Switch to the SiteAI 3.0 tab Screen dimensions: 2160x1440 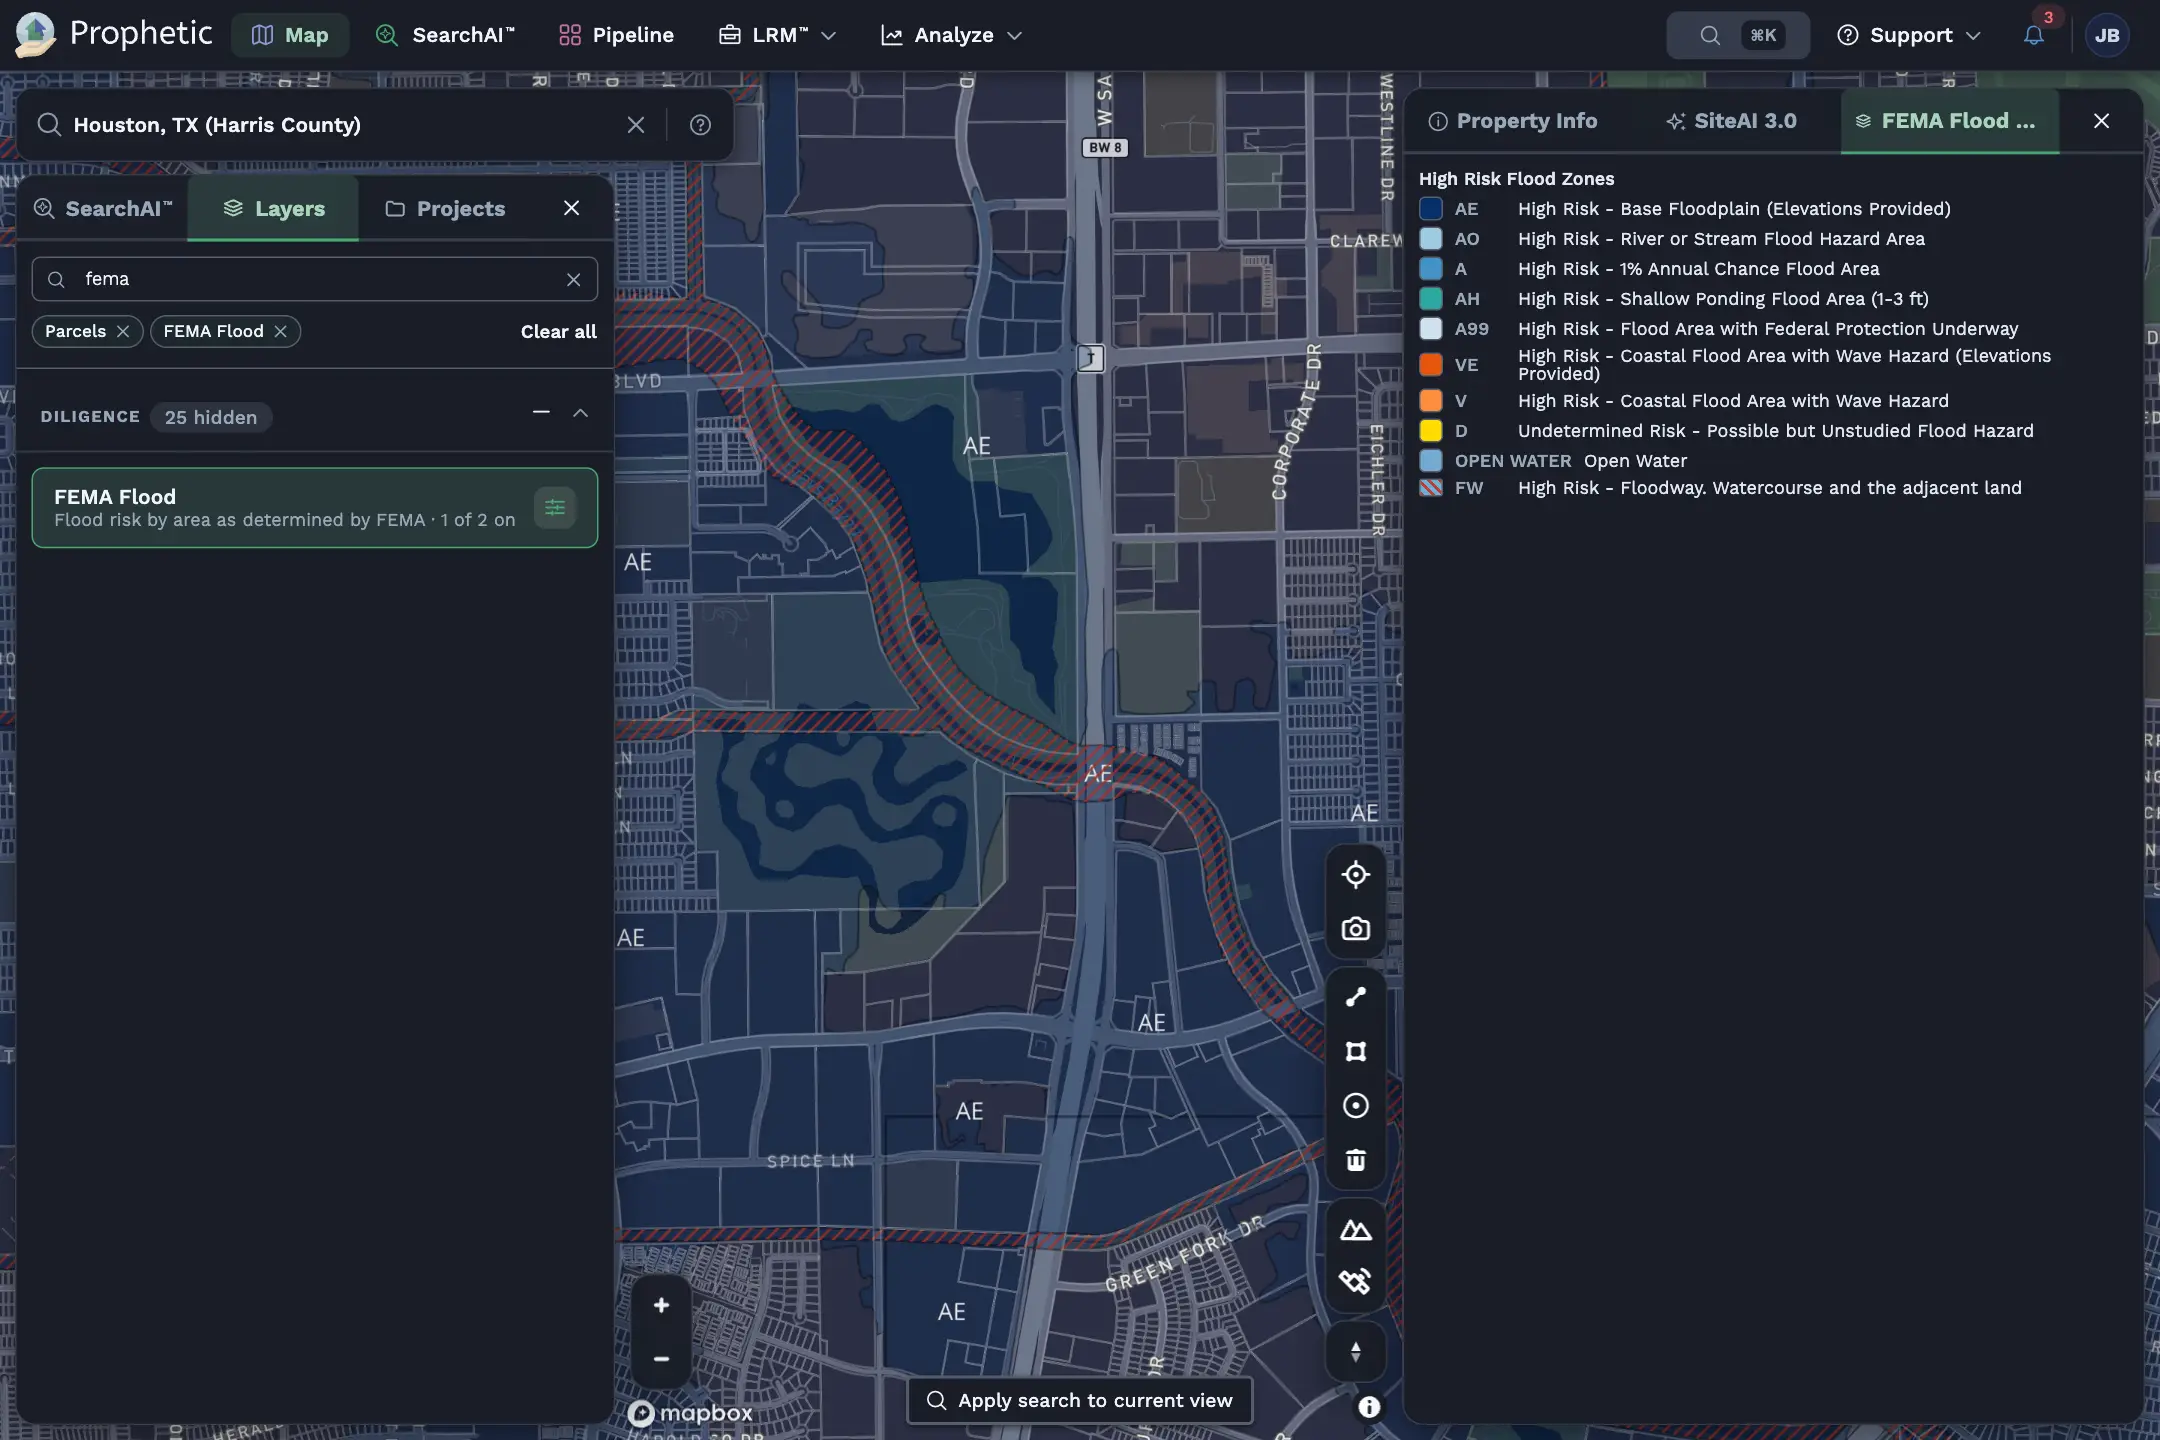click(1731, 121)
